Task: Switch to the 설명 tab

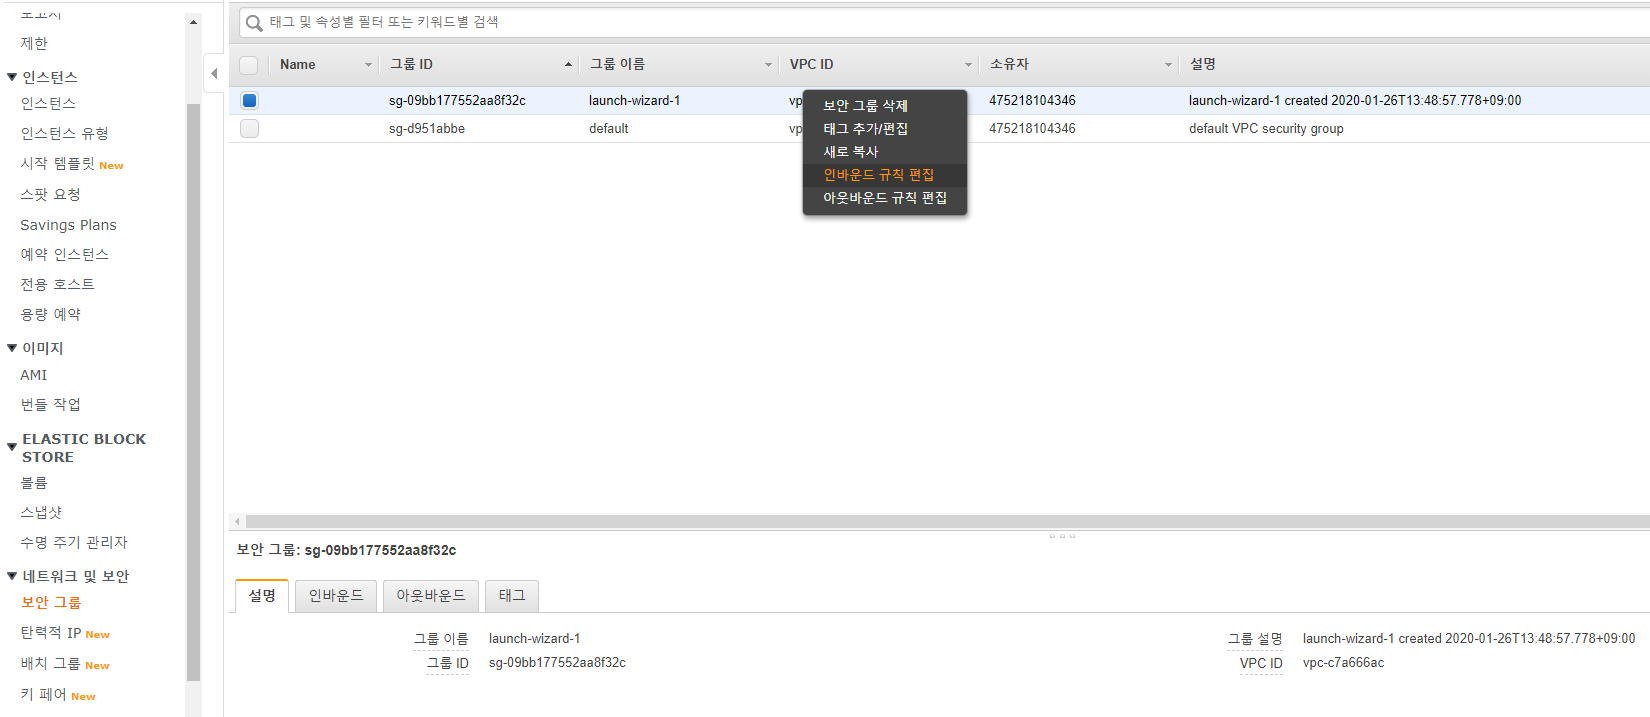Action: (262, 596)
